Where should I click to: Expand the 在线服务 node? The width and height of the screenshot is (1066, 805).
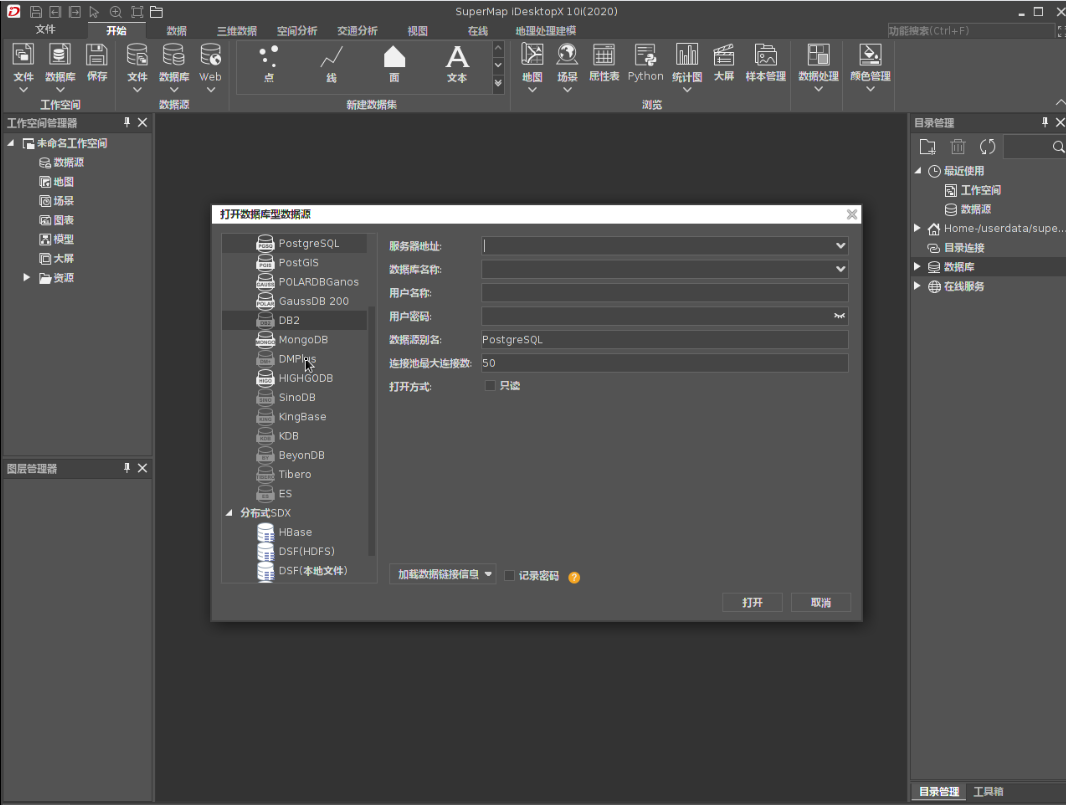(918, 286)
